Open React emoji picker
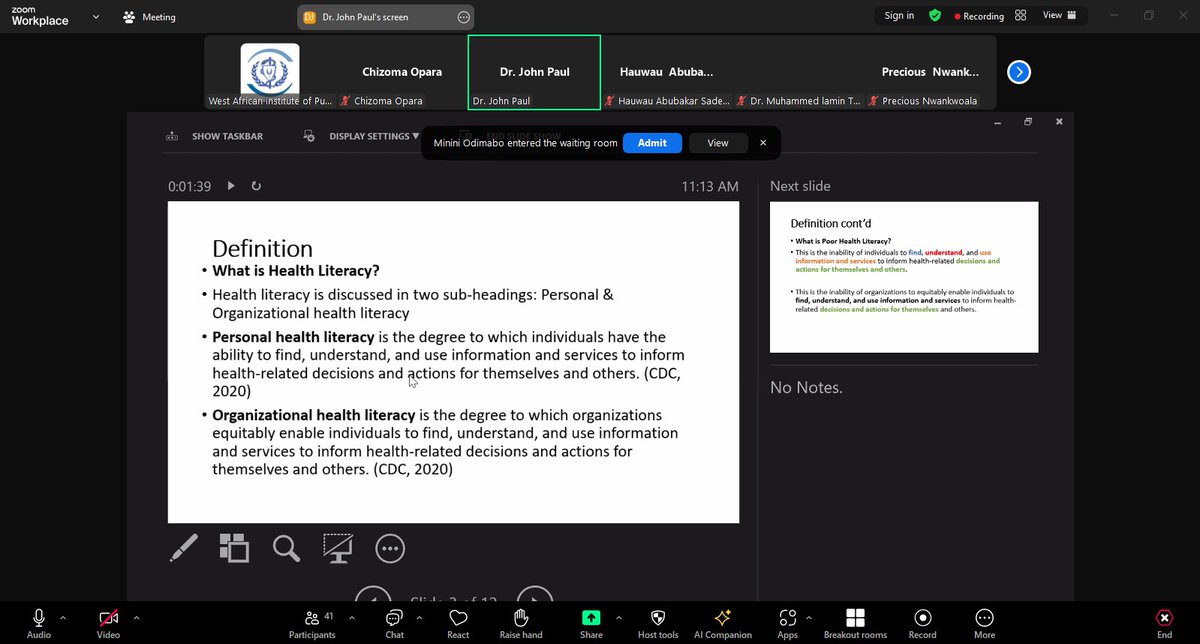1200x644 pixels. click(458, 623)
